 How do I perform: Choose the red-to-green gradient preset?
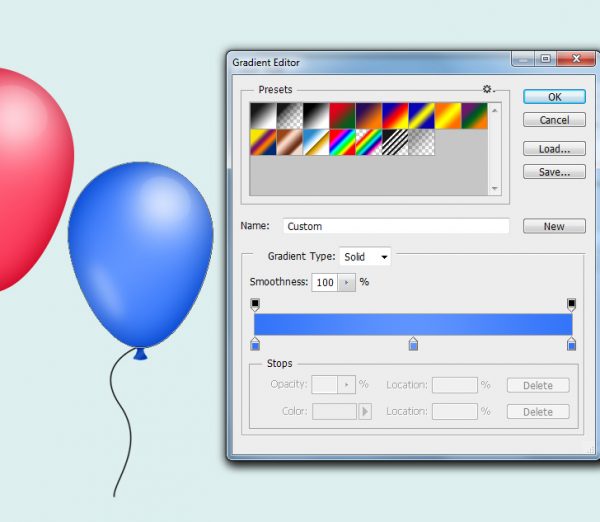[x=342, y=116]
